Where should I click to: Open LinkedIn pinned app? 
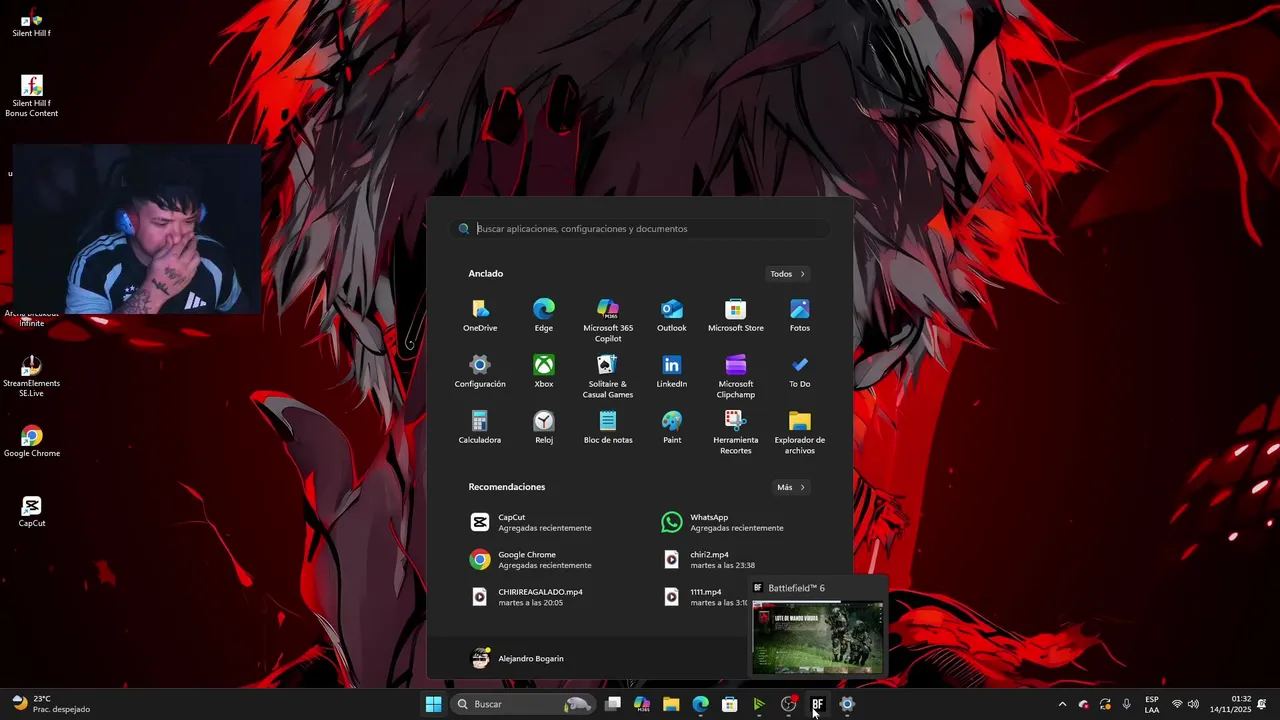[672, 371]
